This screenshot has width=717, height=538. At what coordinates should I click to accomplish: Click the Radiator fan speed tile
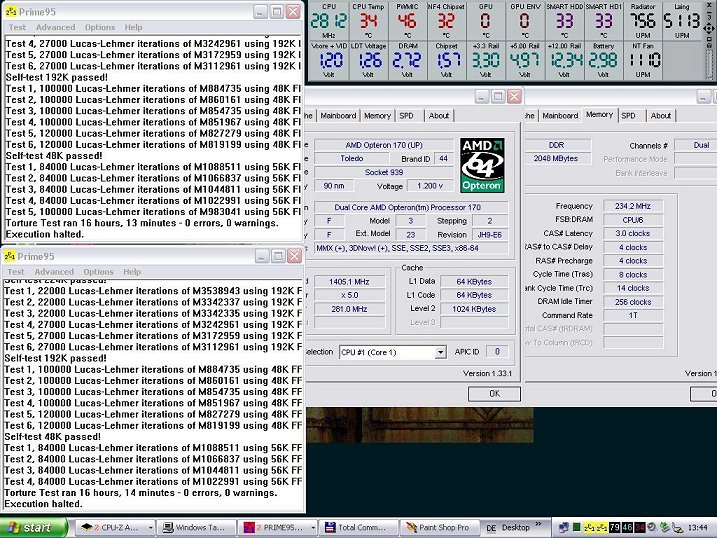coord(644,18)
